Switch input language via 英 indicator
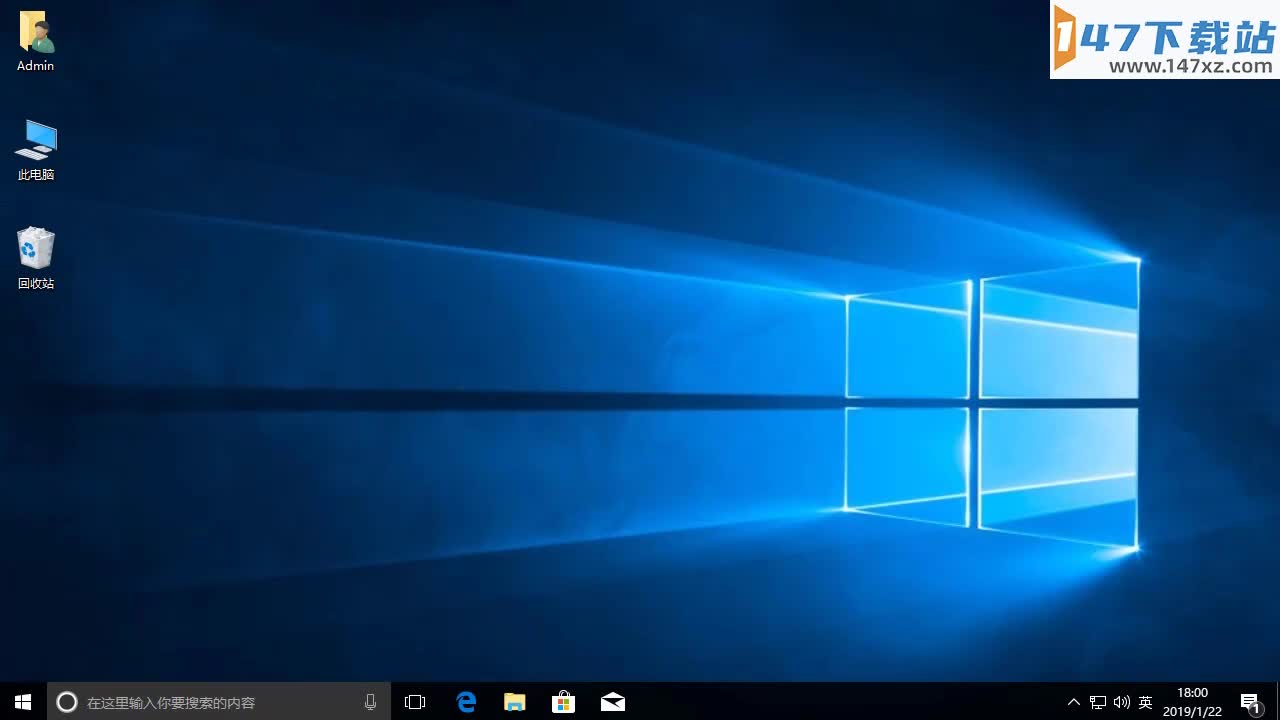Viewport: 1280px width, 720px height. (1146, 702)
